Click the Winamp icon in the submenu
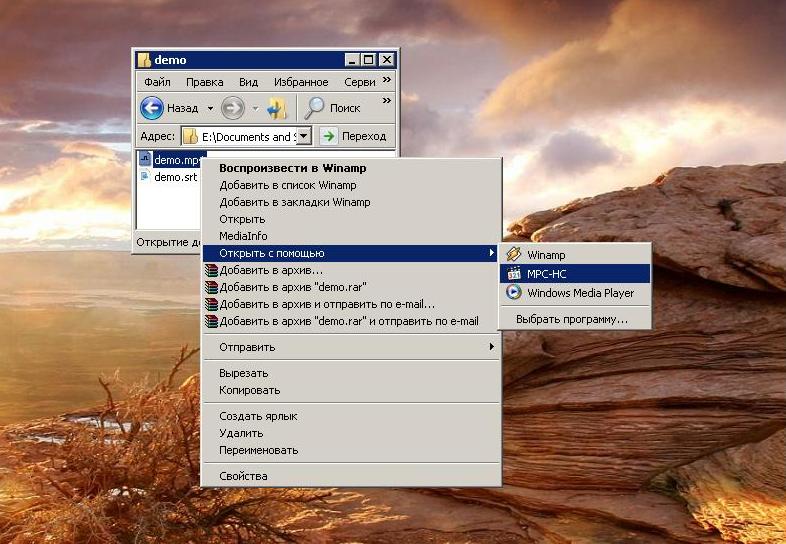 coord(514,255)
